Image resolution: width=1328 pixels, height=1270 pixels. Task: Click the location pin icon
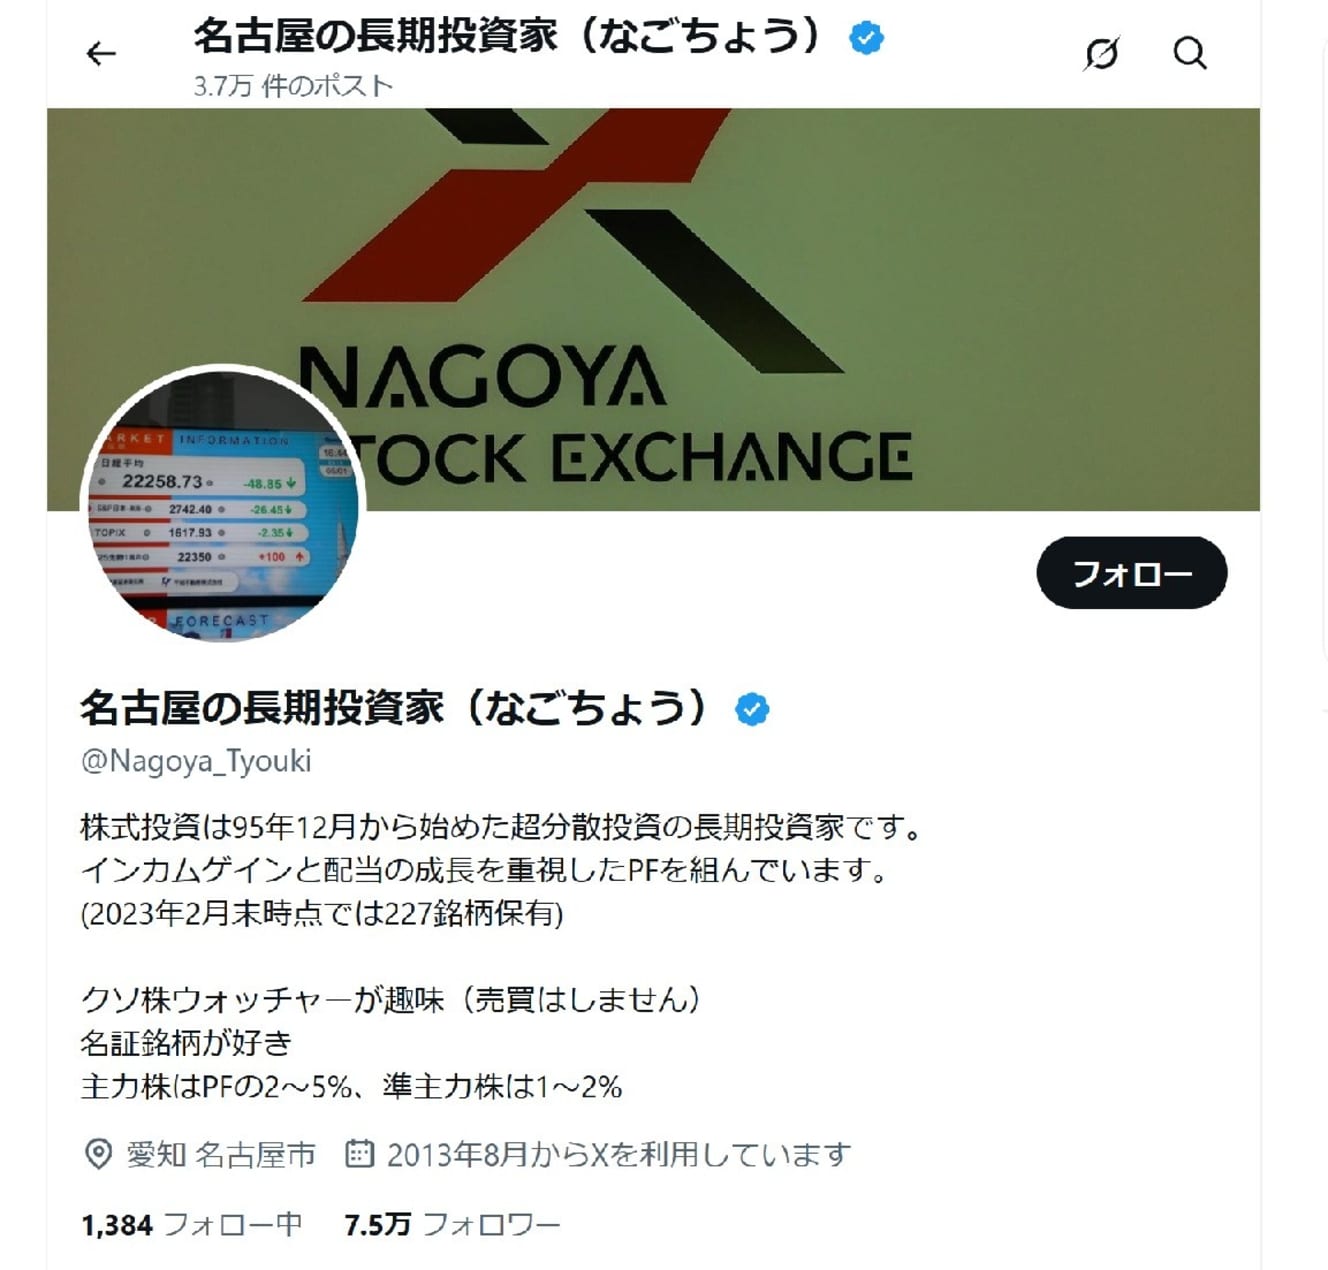97,1154
